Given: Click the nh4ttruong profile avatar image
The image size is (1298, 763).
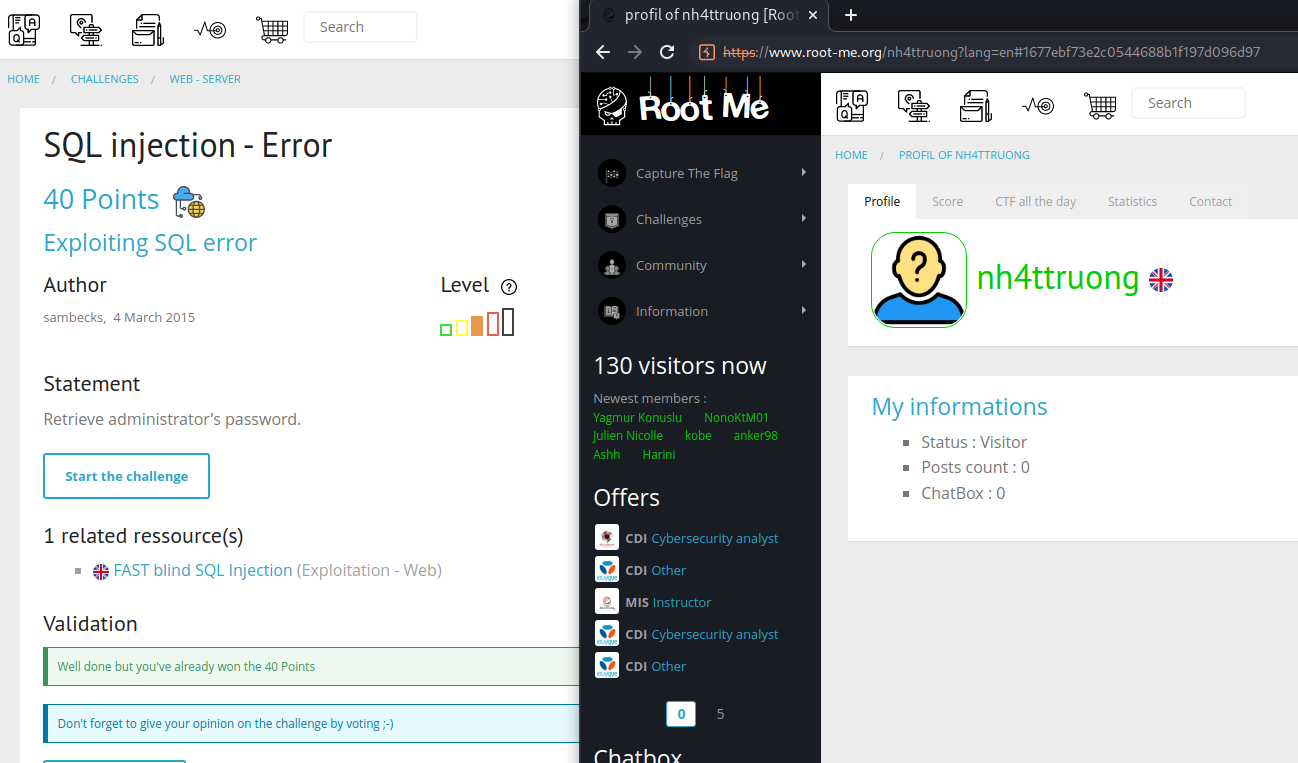Looking at the screenshot, I should tap(919, 280).
